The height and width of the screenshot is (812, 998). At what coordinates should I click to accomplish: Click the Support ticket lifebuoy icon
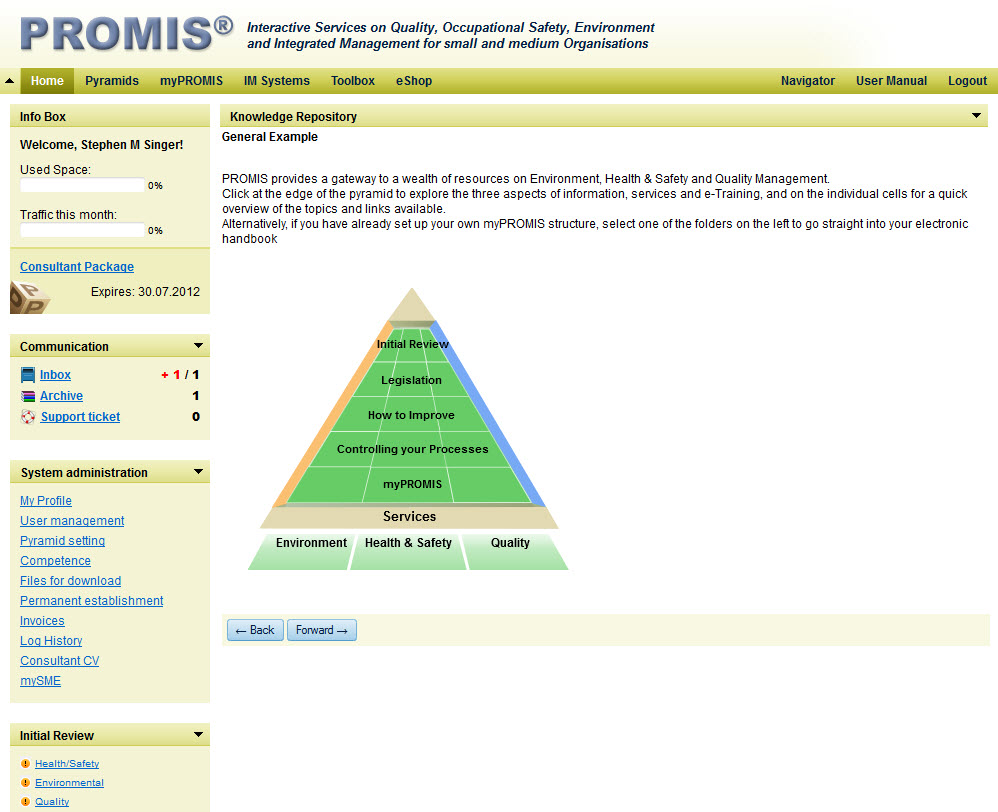[x=28, y=417]
